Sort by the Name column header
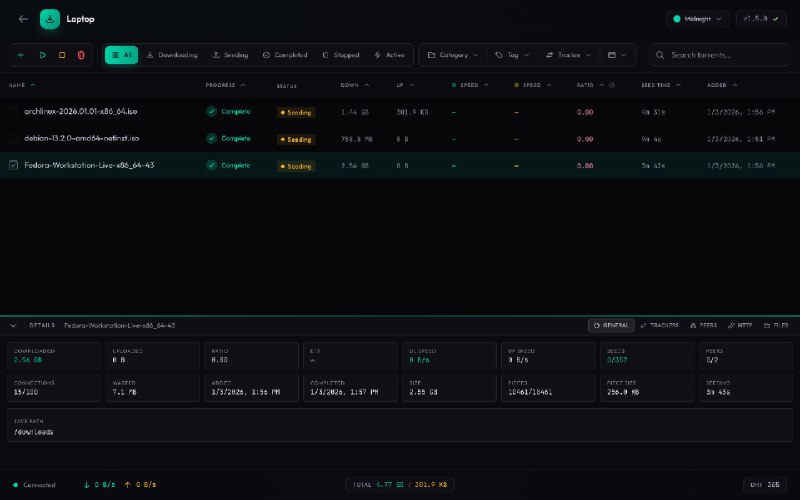The width and height of the screenshot is (800, 500). pos(22,85)
